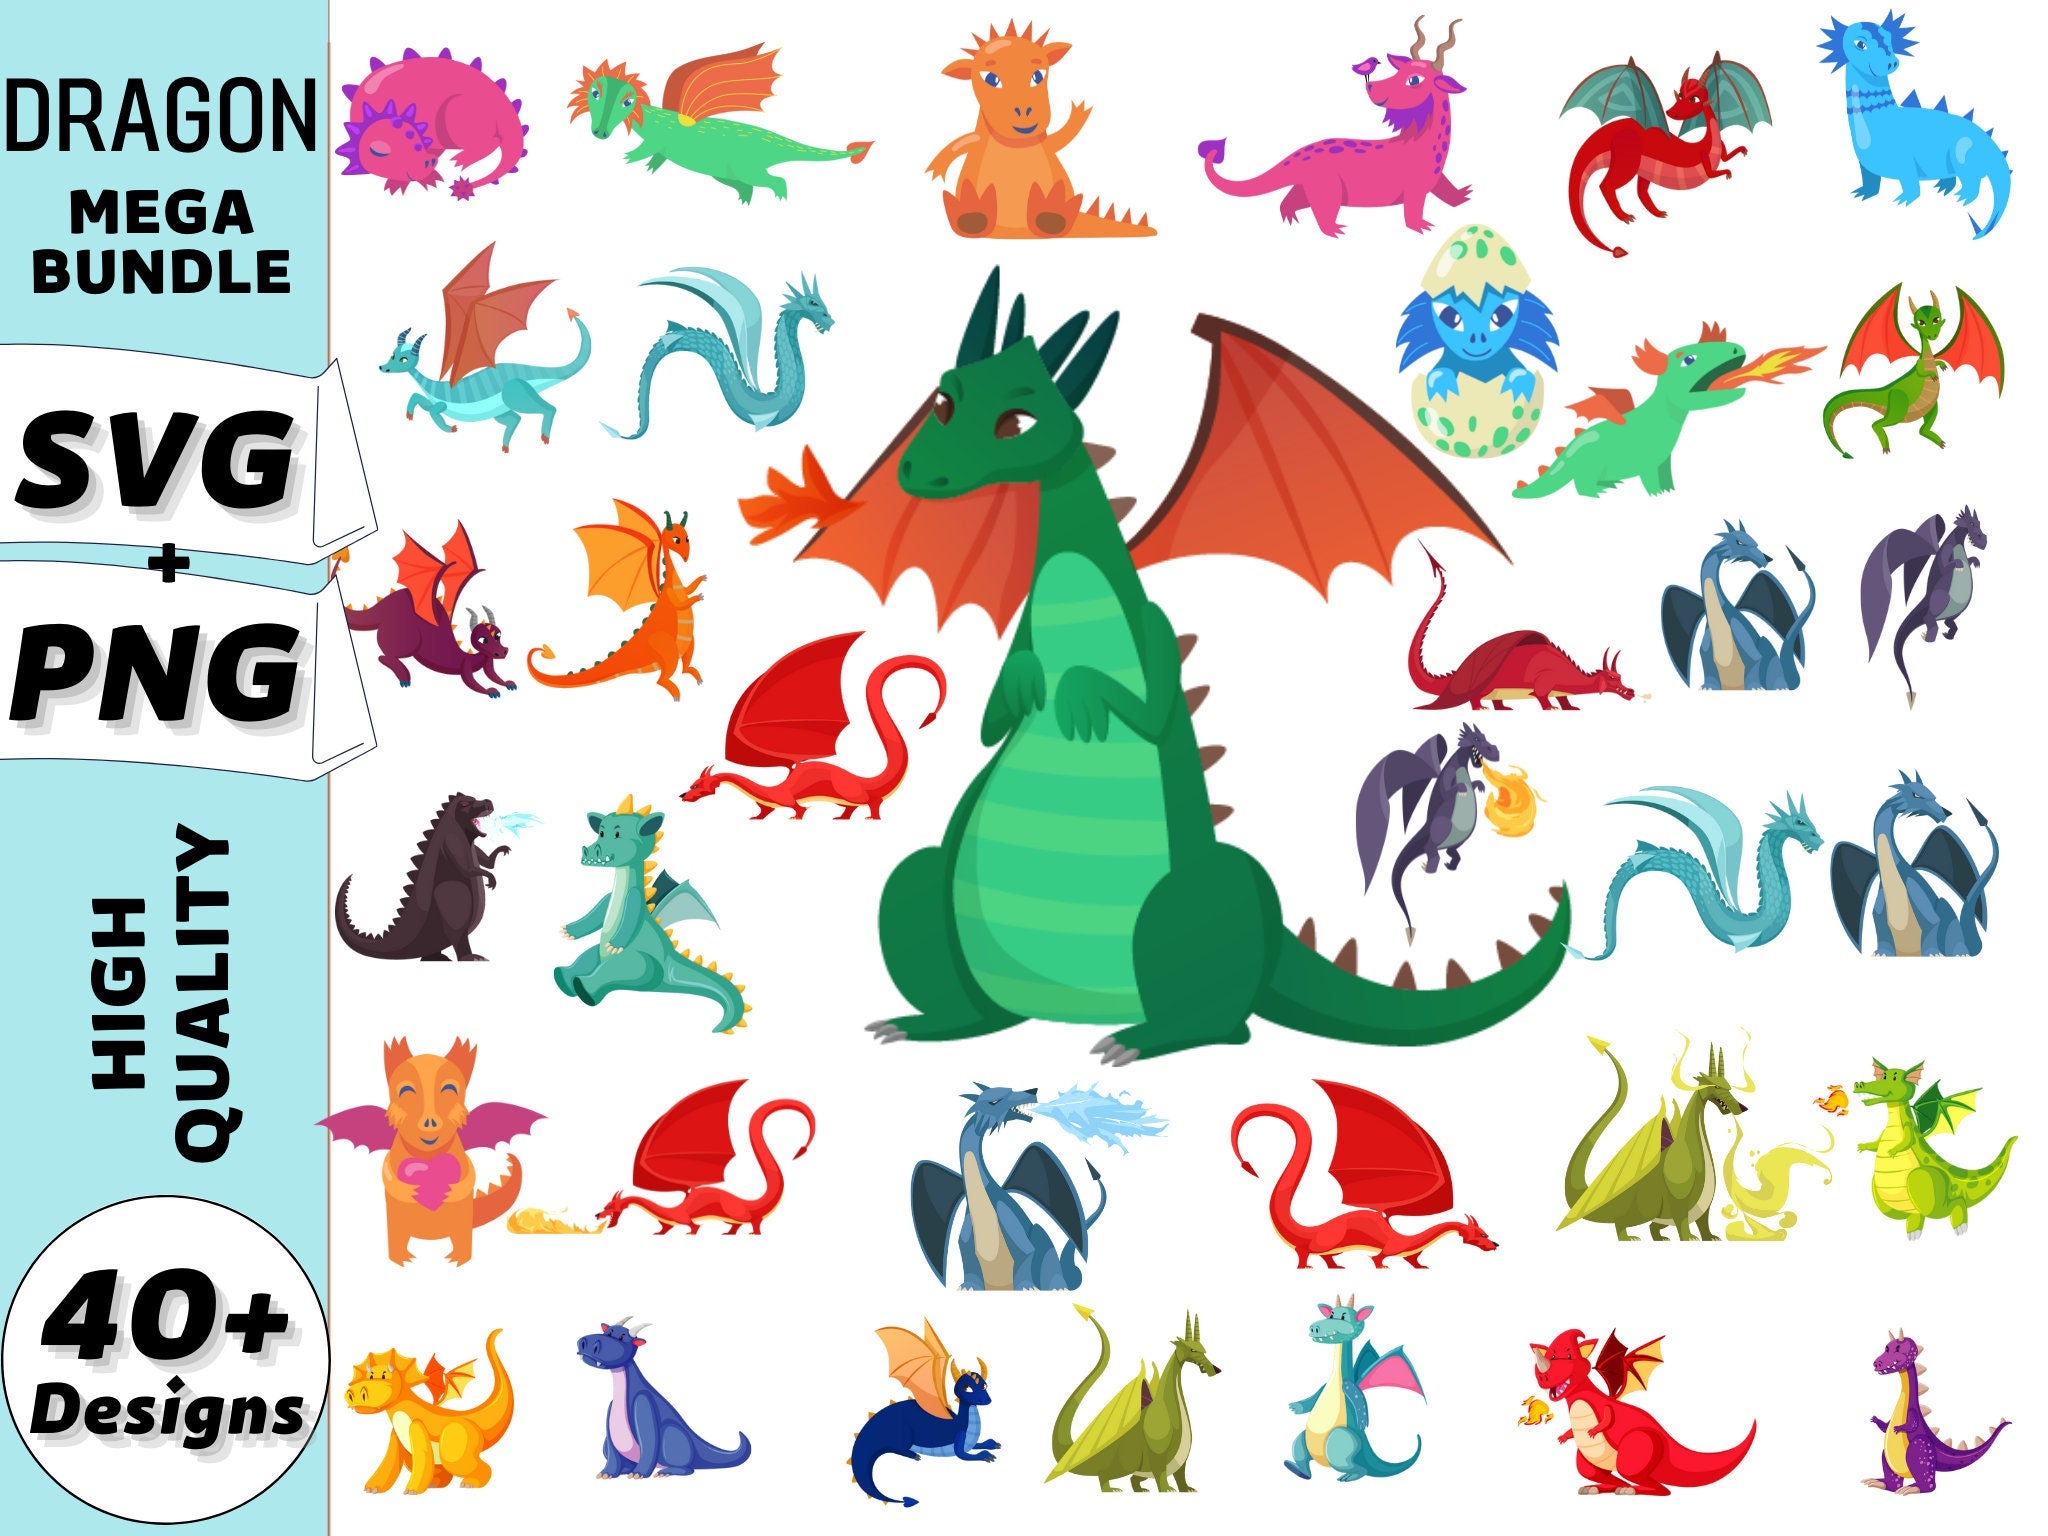2048x1536 pixels.
Task: Click the "MEGA BUNDLE" heading
Action: [162, 243]
